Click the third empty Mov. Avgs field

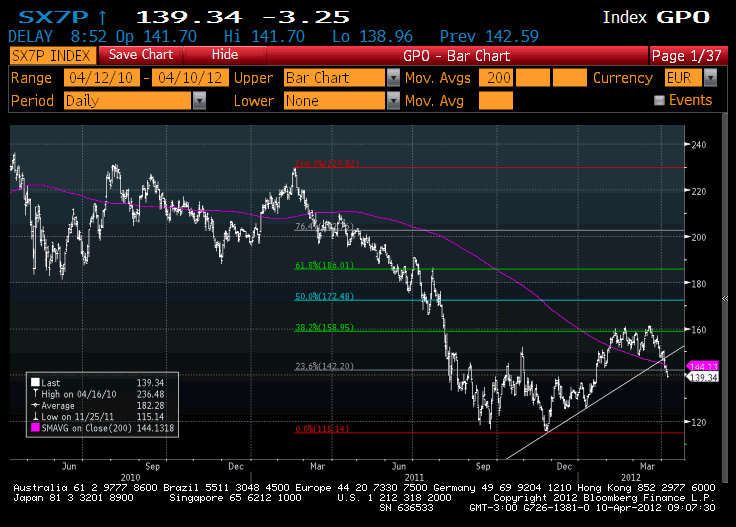pyautogui.click(x=570, y=78)
